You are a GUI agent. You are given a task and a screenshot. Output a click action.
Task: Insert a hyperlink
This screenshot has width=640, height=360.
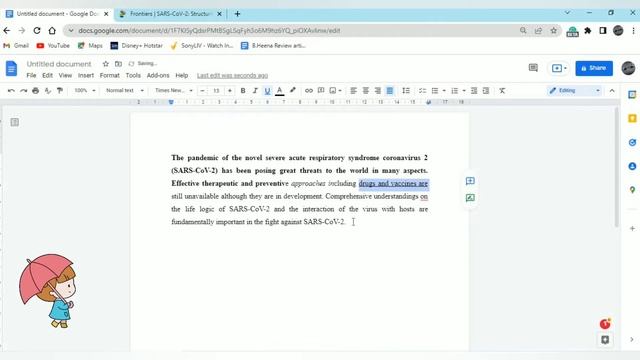pyautogui.click(x=309, y=91)
